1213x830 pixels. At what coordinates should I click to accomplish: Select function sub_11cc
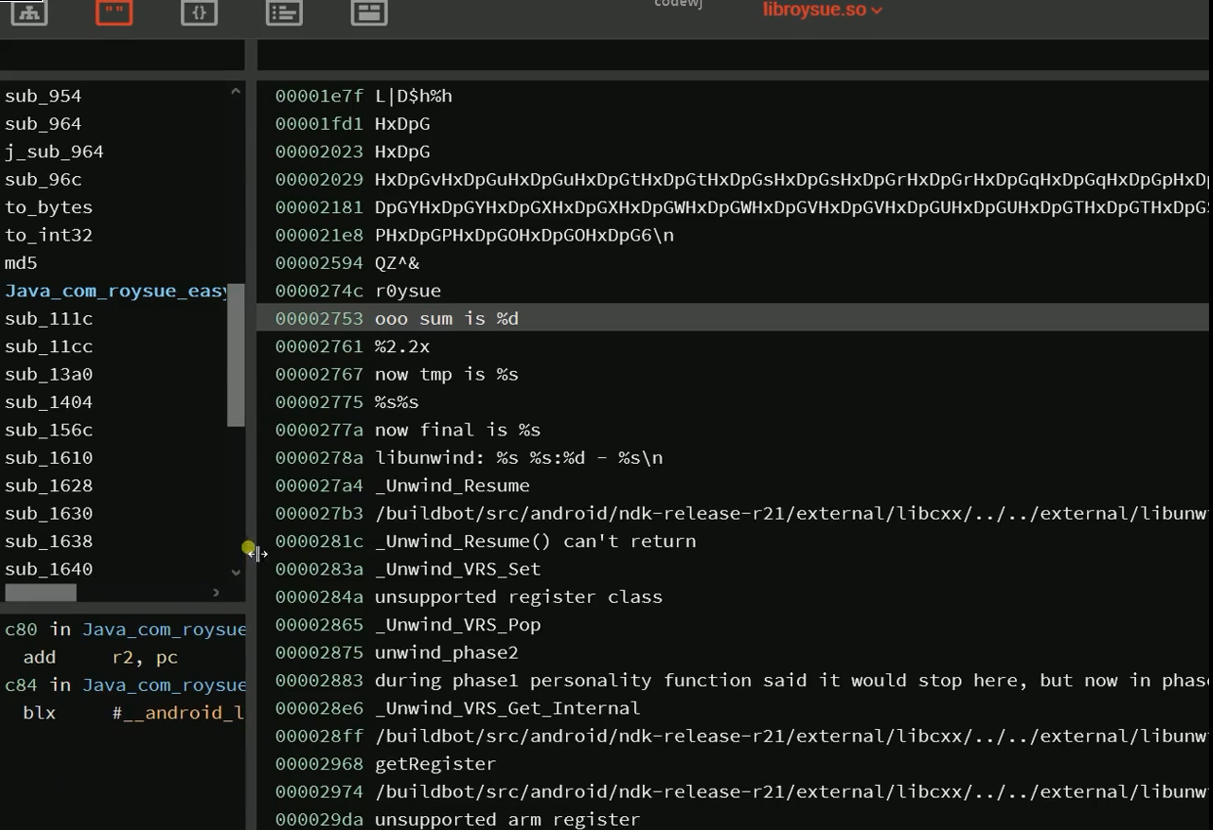[x=48, y=346]
